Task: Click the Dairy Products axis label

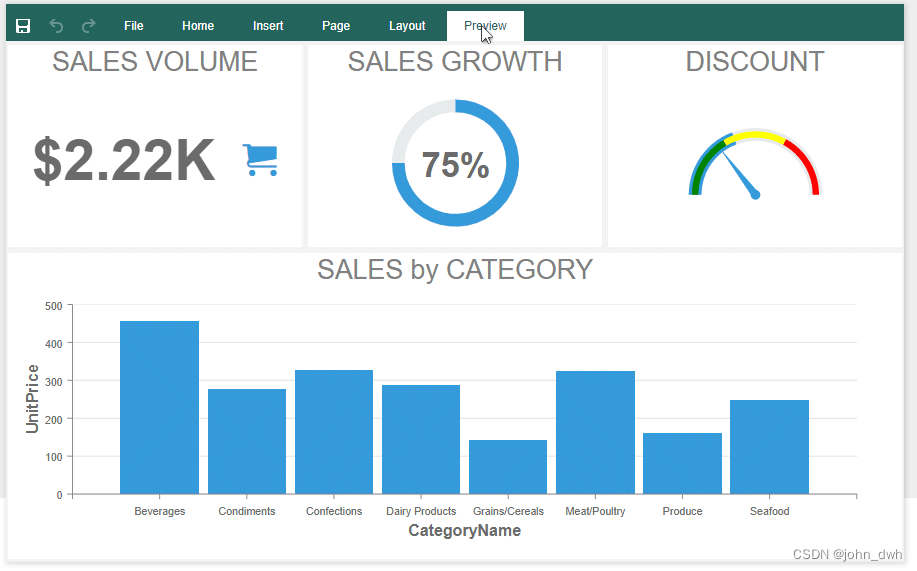Action: (x=421, y=511)
